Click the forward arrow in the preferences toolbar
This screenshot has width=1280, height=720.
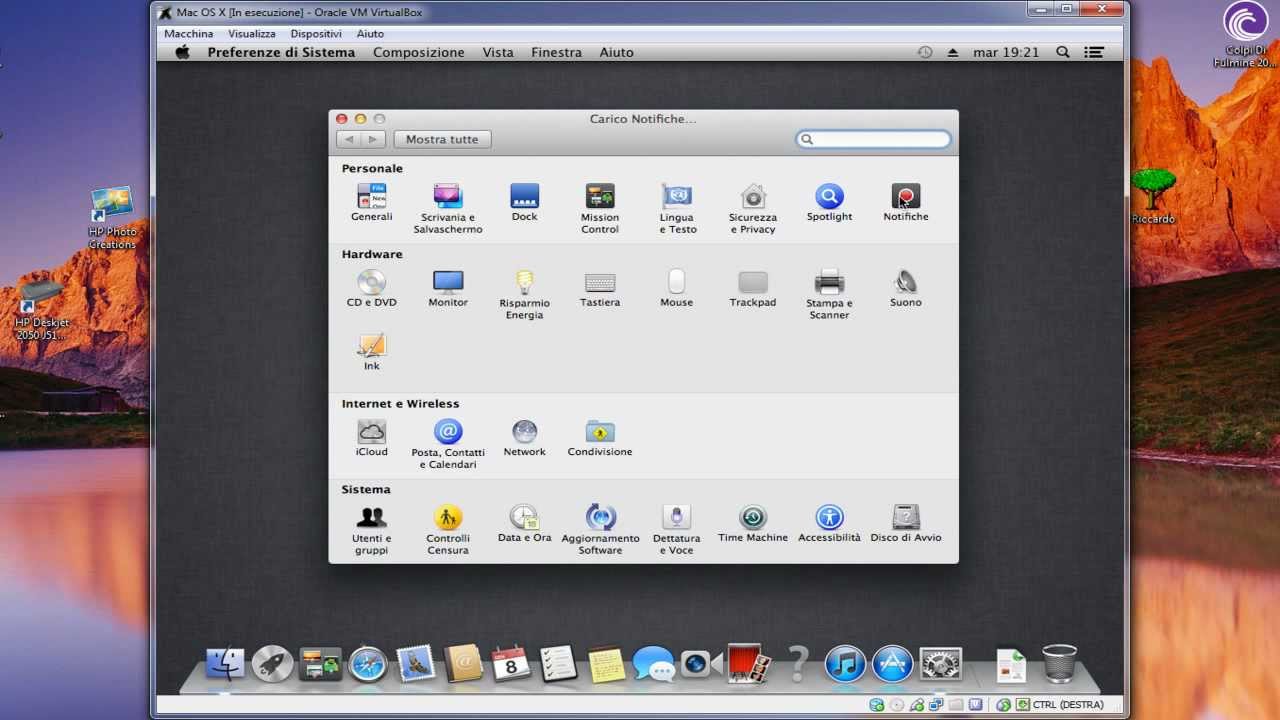pyautogui.click(x=373, y=140)
